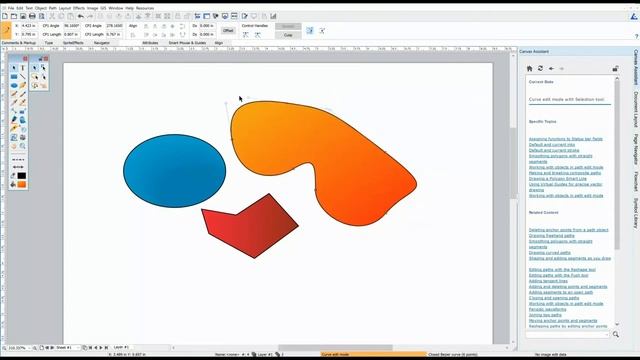Click the blue ellipse on canvas
Image resolution: width=640 pixels, height=360 pixels.
174,171
